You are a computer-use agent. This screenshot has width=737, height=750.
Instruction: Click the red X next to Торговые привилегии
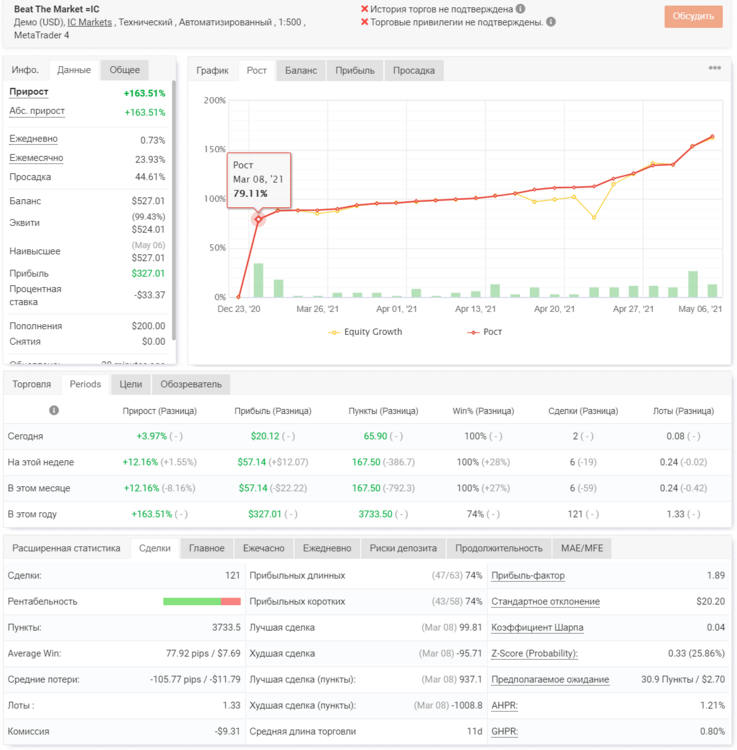364,22
